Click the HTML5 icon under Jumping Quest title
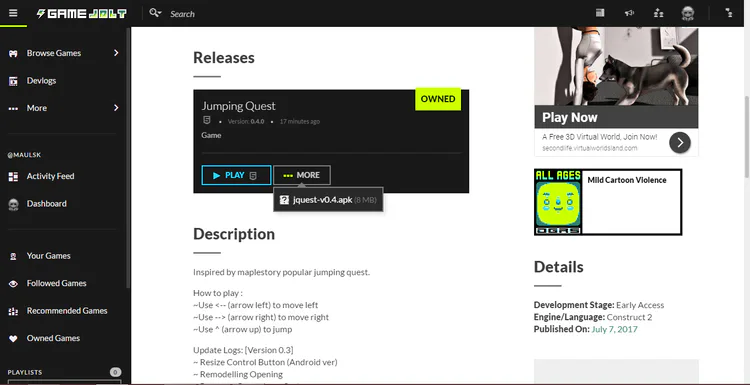Image resolution: width=750 pixels, height=385 pixels. point(207,121)
